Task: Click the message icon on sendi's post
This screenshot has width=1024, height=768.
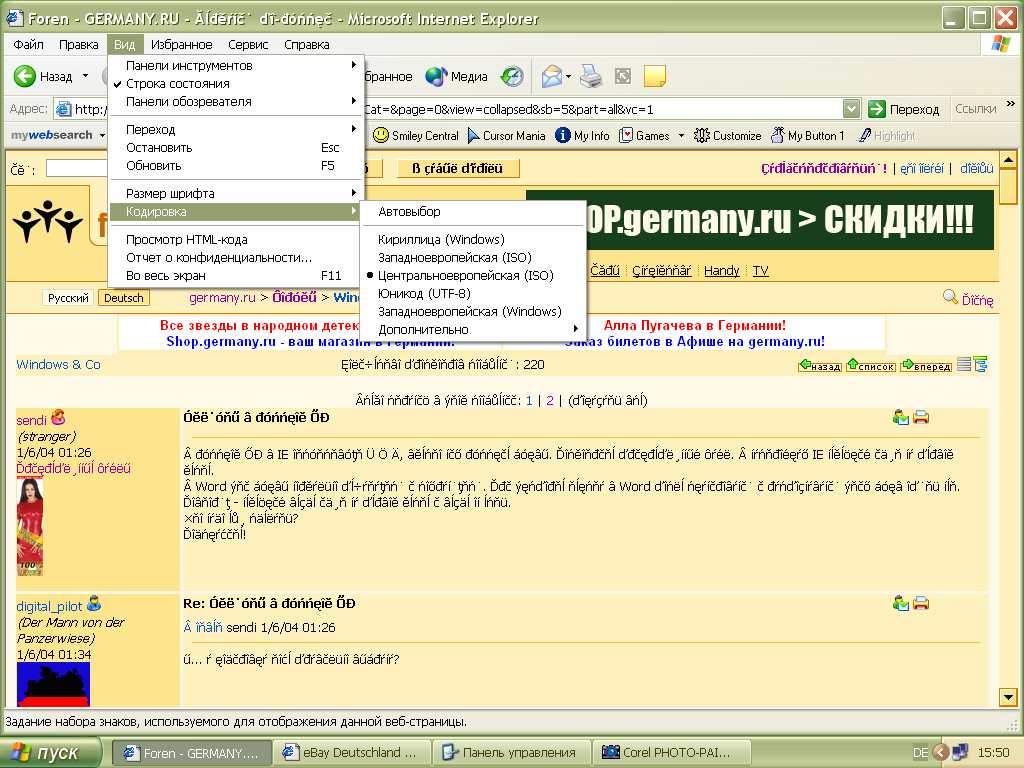Action: click(x=901, y=417)
